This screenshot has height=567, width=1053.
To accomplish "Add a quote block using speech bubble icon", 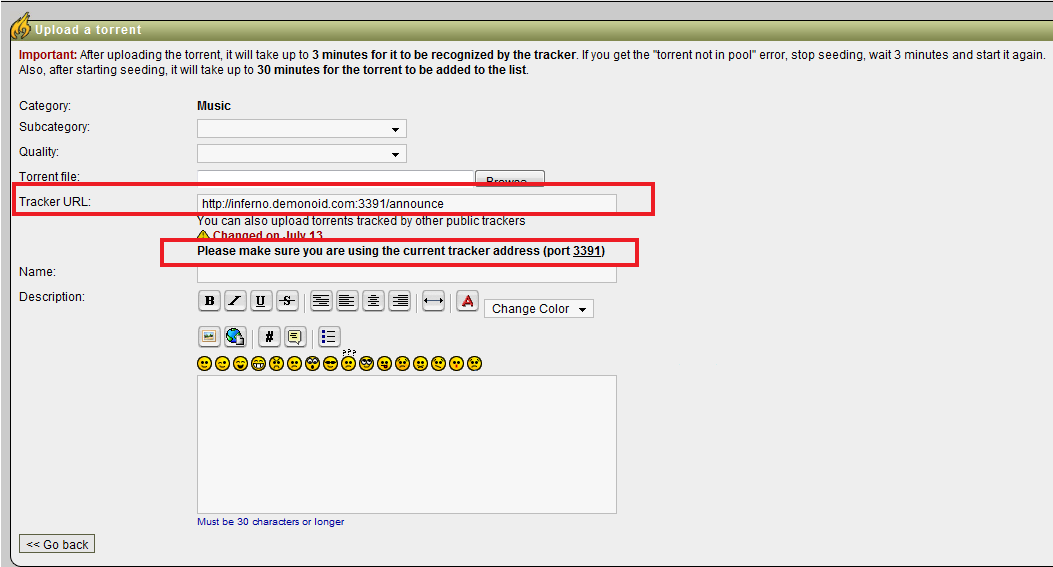I will pyautogui.click(x=295, y=337).
